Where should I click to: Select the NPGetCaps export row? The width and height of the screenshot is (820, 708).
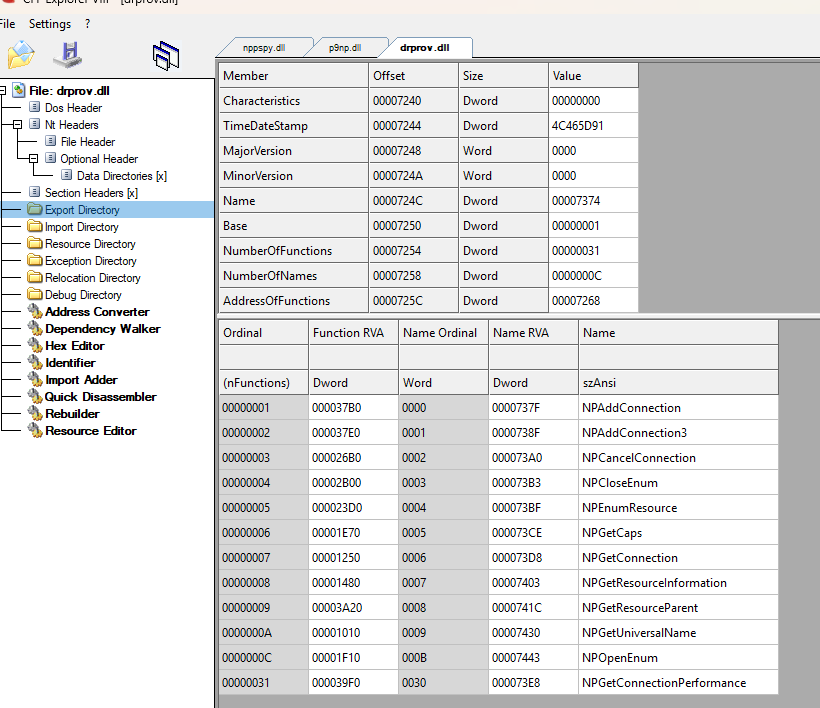(498, 533)
